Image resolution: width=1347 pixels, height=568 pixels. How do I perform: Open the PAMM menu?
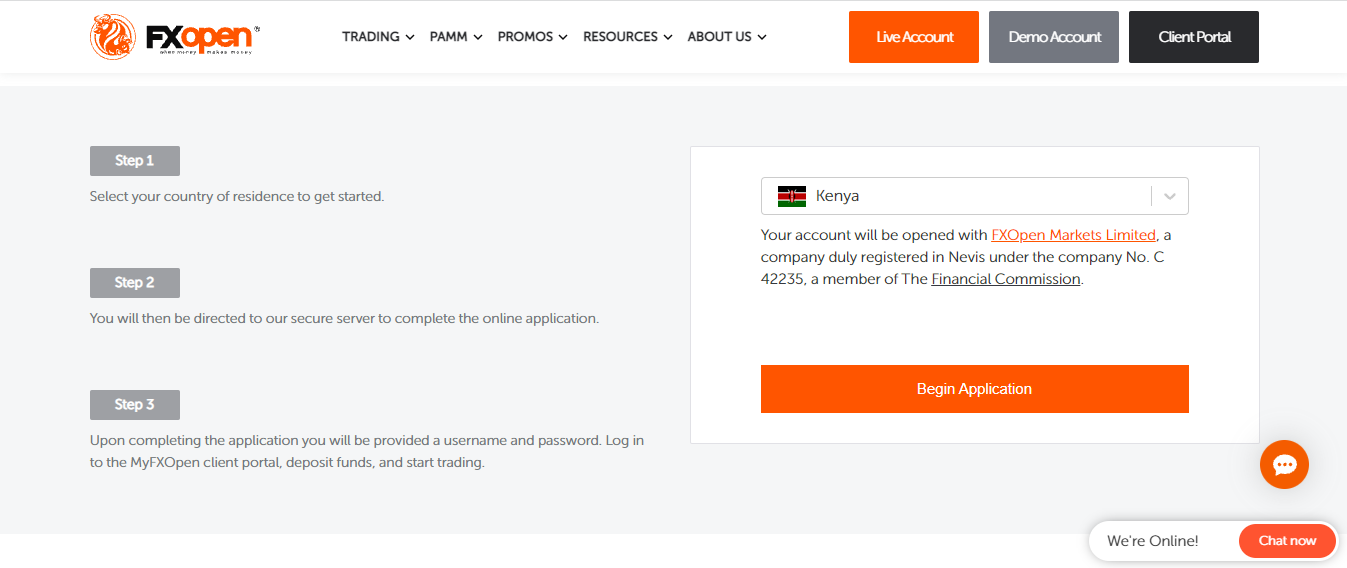click(456, 37)
